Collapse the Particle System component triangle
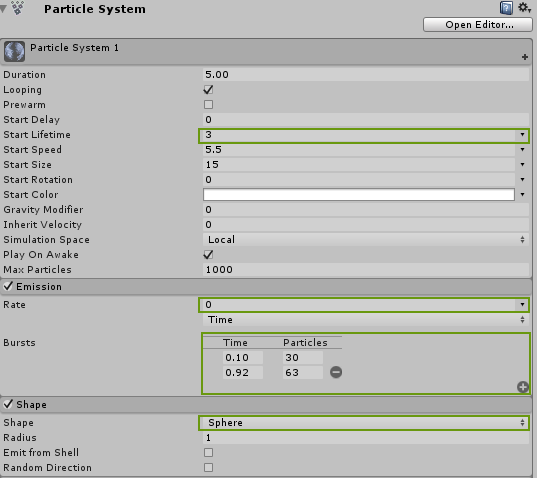 coord(3,9)
